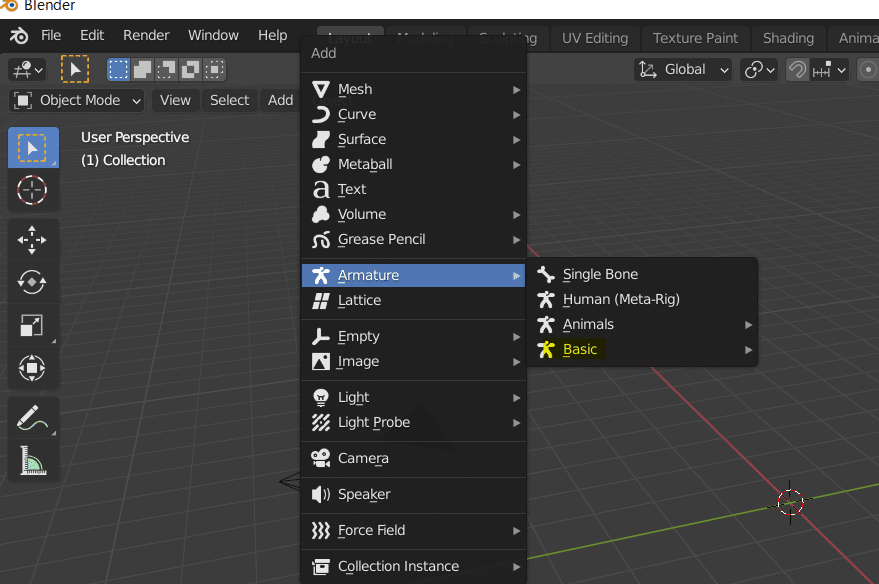Expand the Collection Instance submenu
Image resolution: width=879 pixels, height=584 pixels.
pyautogui.click(x=413, y=567)
